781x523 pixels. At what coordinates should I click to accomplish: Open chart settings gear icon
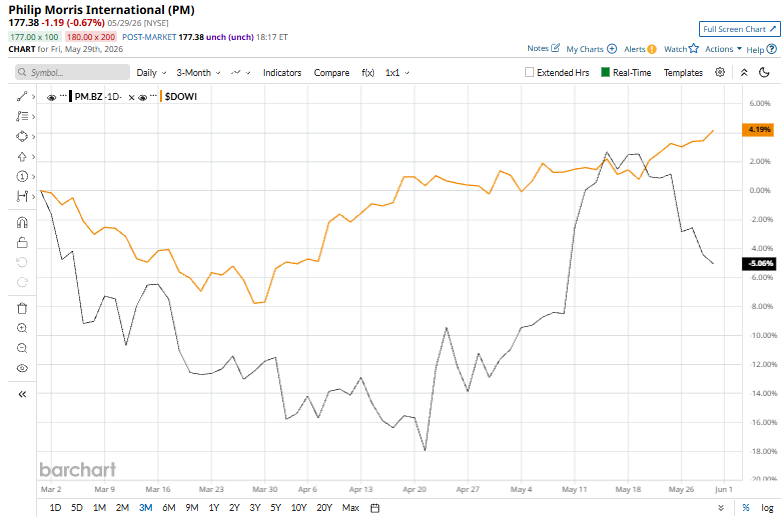click(x=720, y=72)
